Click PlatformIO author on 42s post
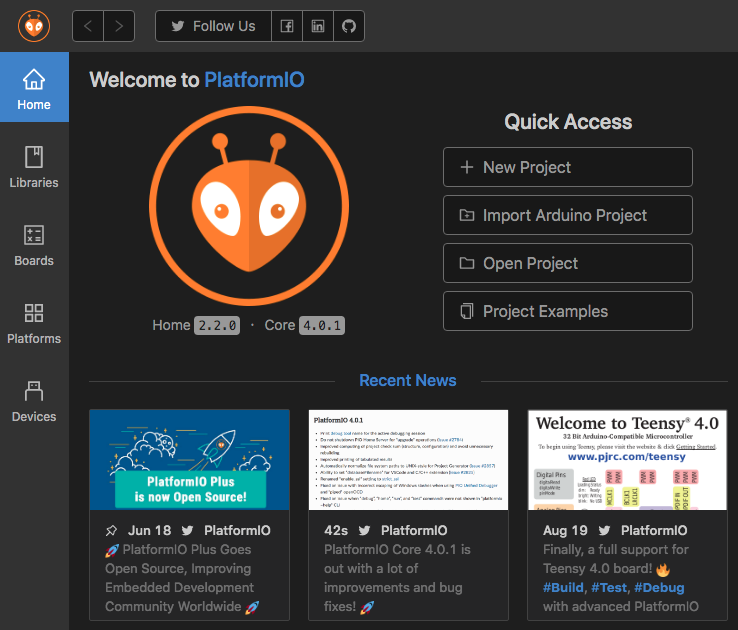 click(x=414, y=530)
